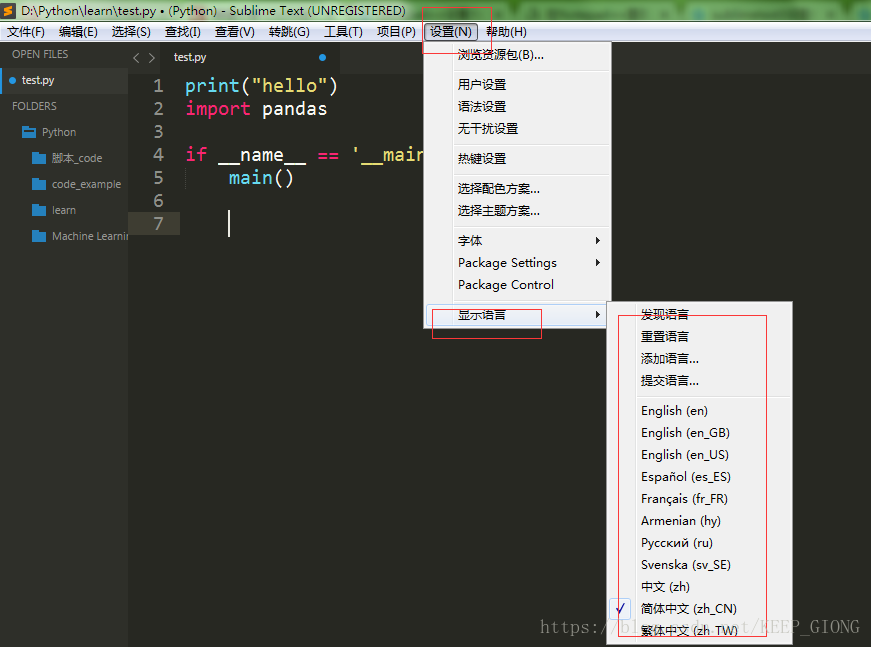The width and height of the screenshot is (871, 647).
Task: Open the 编辑(E) menu
Action: coord(78,32)
